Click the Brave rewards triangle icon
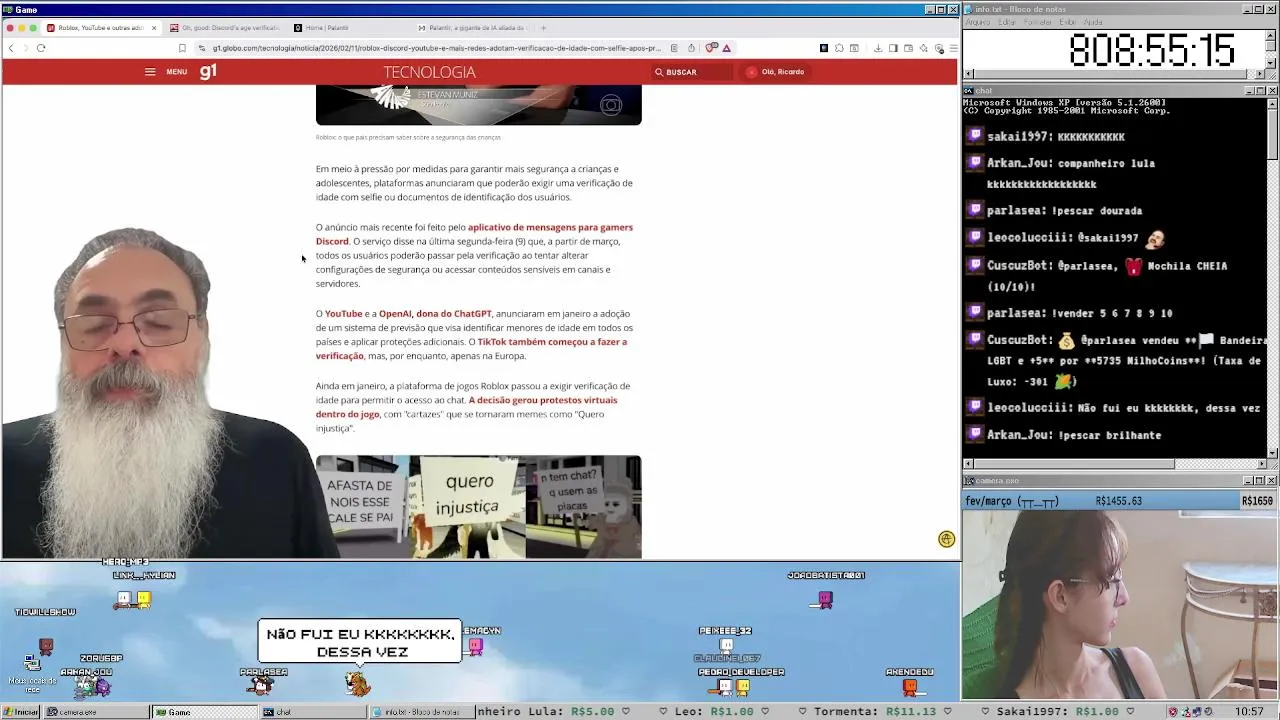 click(x=727, y=48)
